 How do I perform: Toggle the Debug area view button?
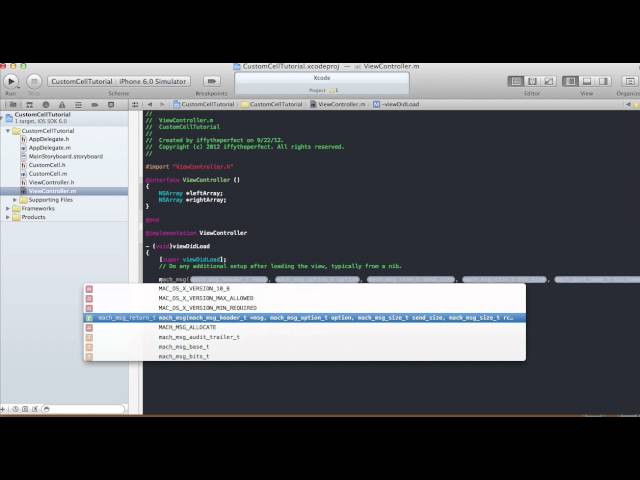tap(587, 81)
